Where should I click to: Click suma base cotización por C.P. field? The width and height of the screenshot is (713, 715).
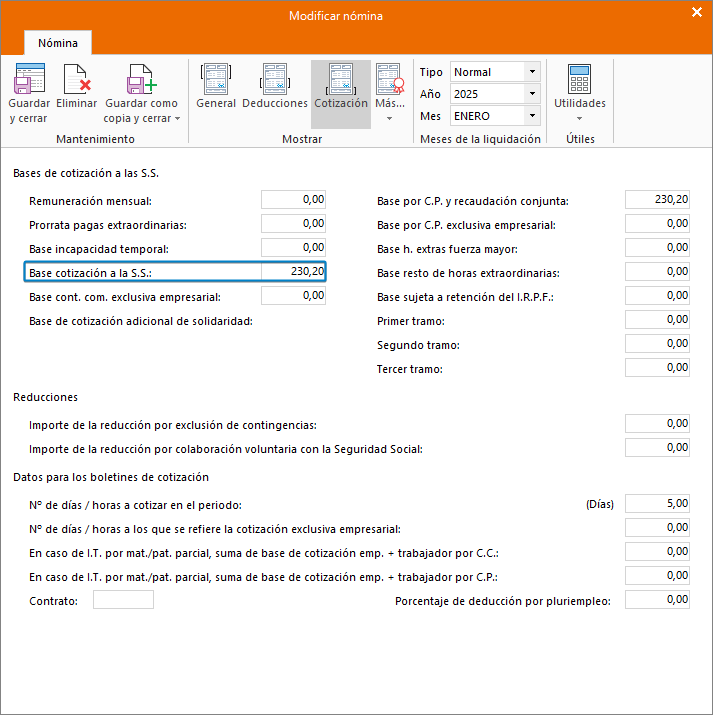point(657,576)
